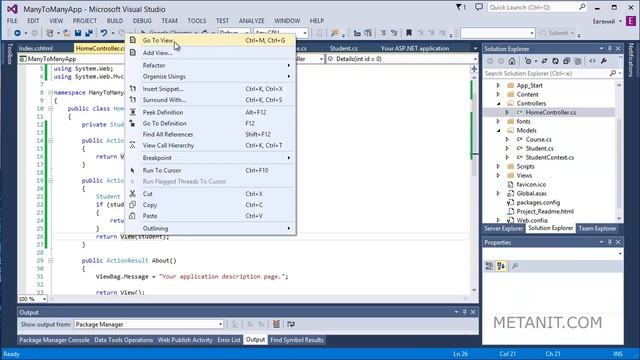This screenshot has height=360, width=640.
Task: Click the View Code icon in Solution Explorer
Action: click(592, 61)
